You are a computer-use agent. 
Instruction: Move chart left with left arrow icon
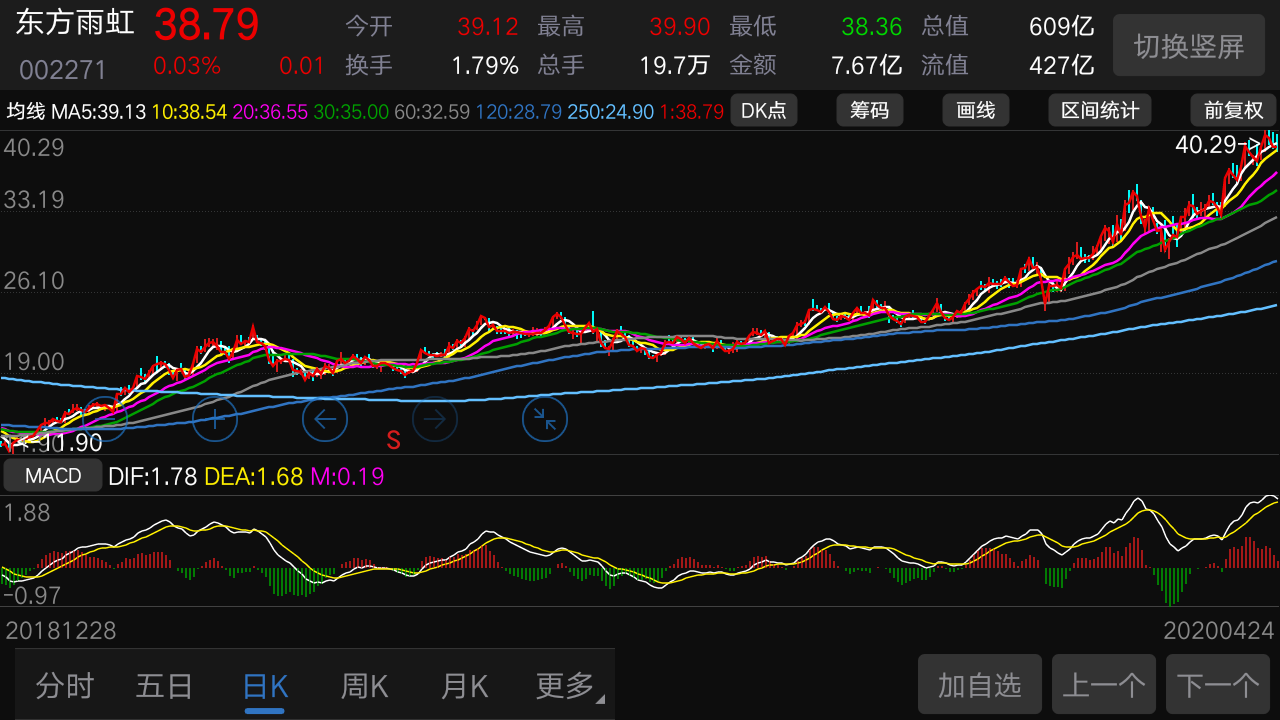point(325,419)
